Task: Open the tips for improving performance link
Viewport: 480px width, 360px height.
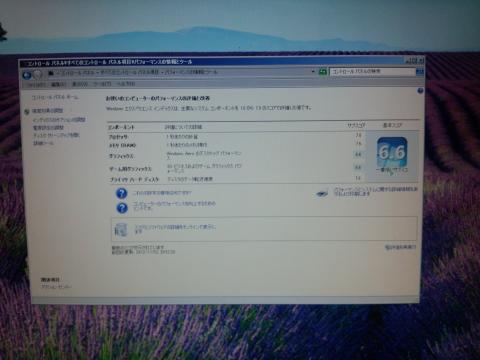Action: [x=174, y=205]
